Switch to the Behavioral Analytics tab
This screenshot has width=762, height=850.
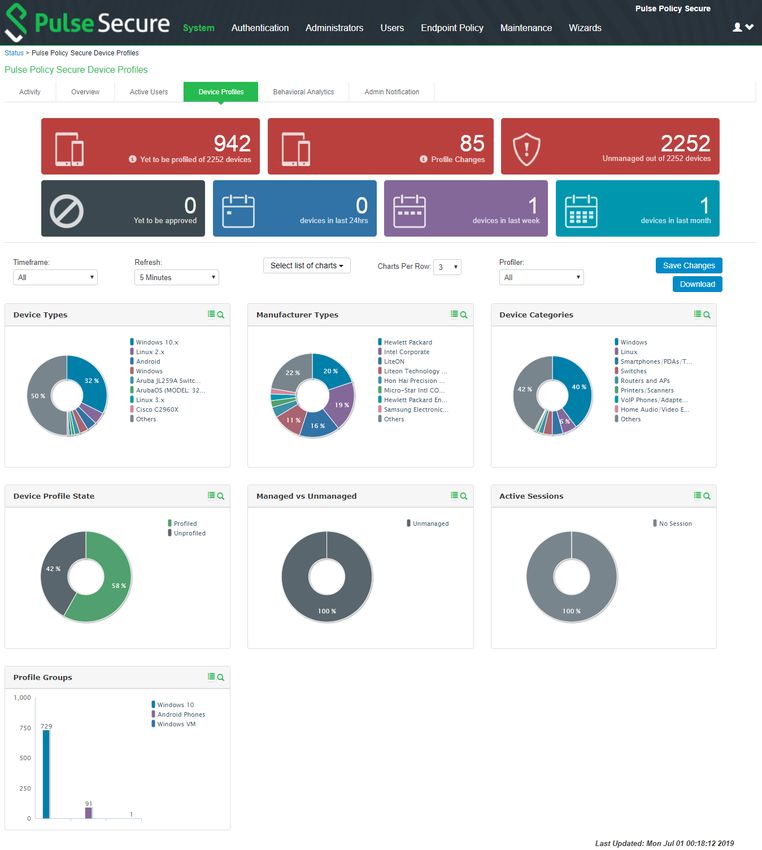coord(303,92)
